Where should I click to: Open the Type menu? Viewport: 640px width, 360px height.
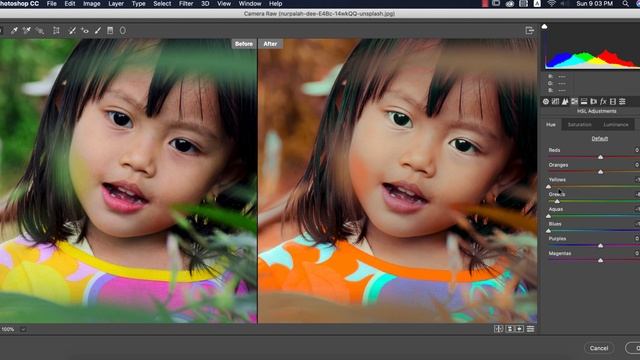coord(138,4)
